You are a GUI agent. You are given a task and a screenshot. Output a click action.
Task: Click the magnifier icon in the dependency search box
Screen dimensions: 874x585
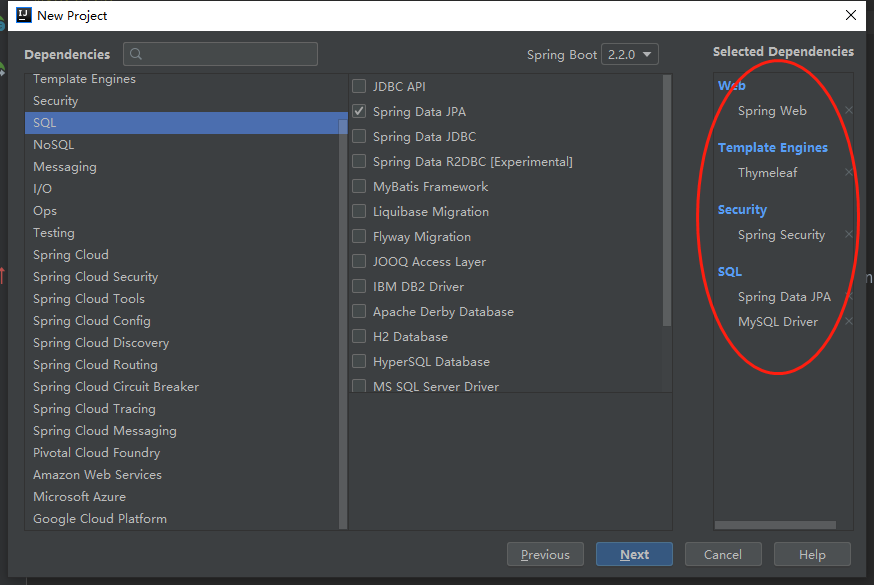(x=135, y=54)
